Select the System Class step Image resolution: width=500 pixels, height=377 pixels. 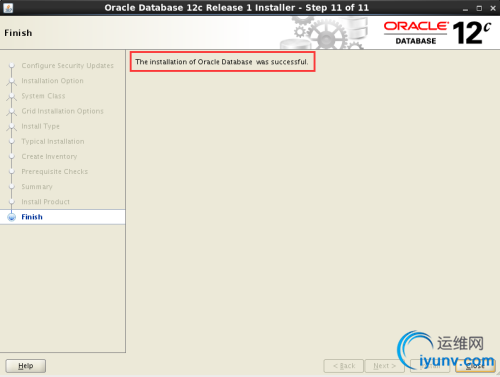pyautogui.click(x=43, y=96)
